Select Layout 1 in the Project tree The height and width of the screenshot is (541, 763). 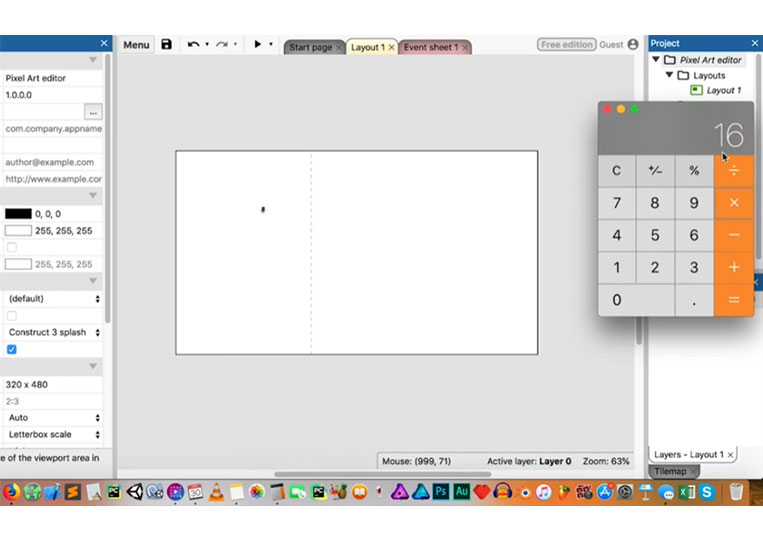click(724, 90)
